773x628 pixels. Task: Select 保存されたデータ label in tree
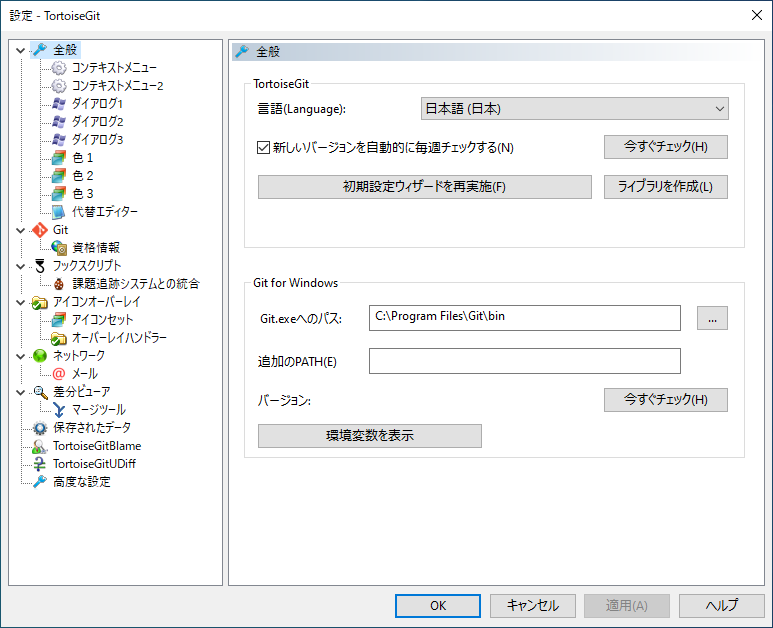92,428
